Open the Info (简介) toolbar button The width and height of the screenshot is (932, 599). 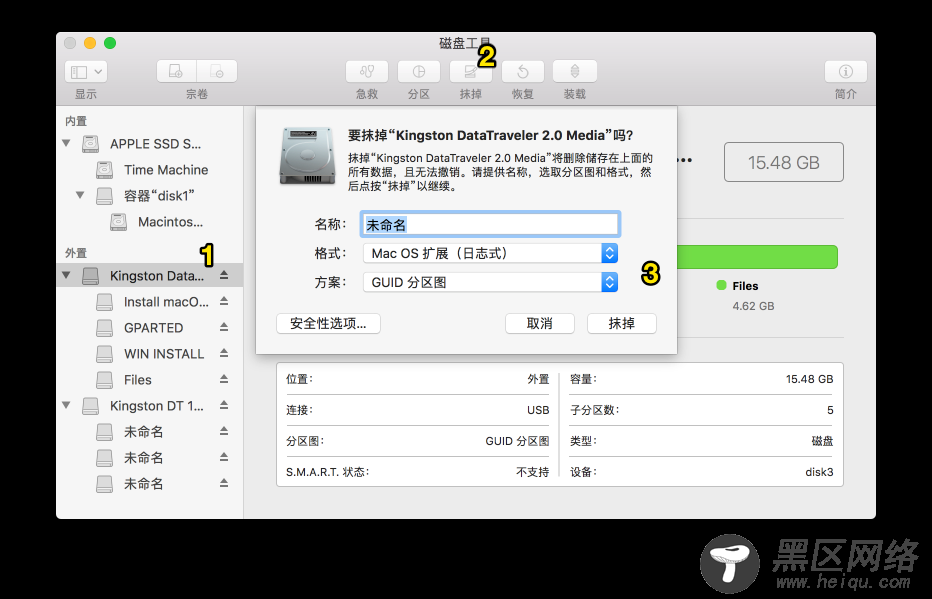coord(845,72)
